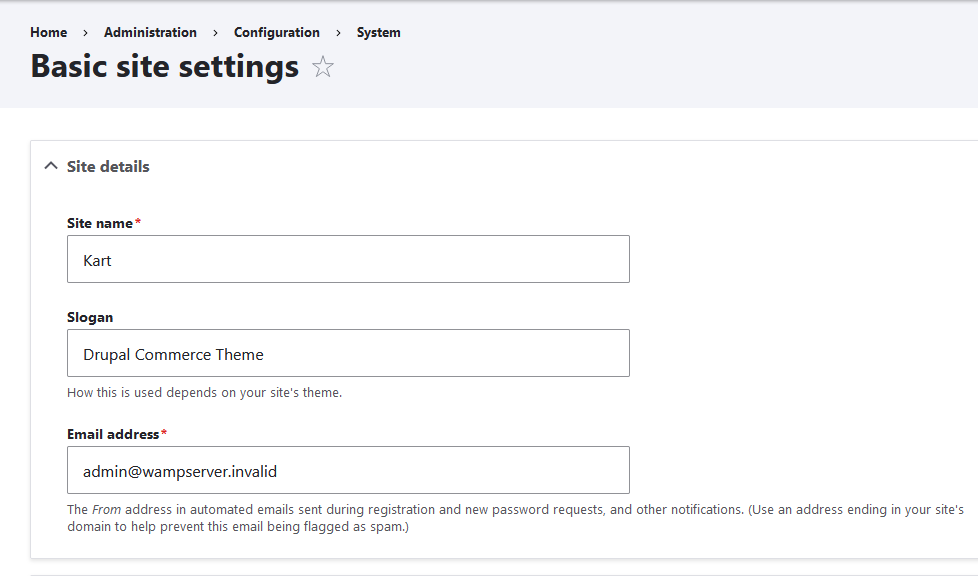Click the red asterisk beside Site name
The height and width of the screenshot is (576, 978).
138,222
